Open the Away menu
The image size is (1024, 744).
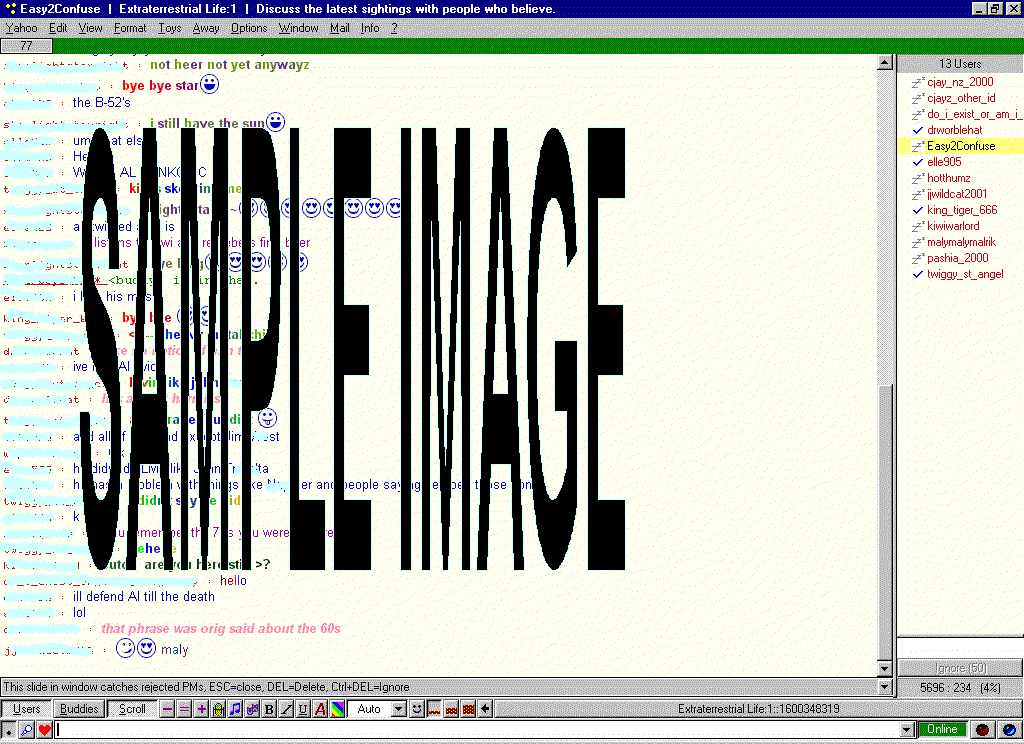tap(206, 28)
